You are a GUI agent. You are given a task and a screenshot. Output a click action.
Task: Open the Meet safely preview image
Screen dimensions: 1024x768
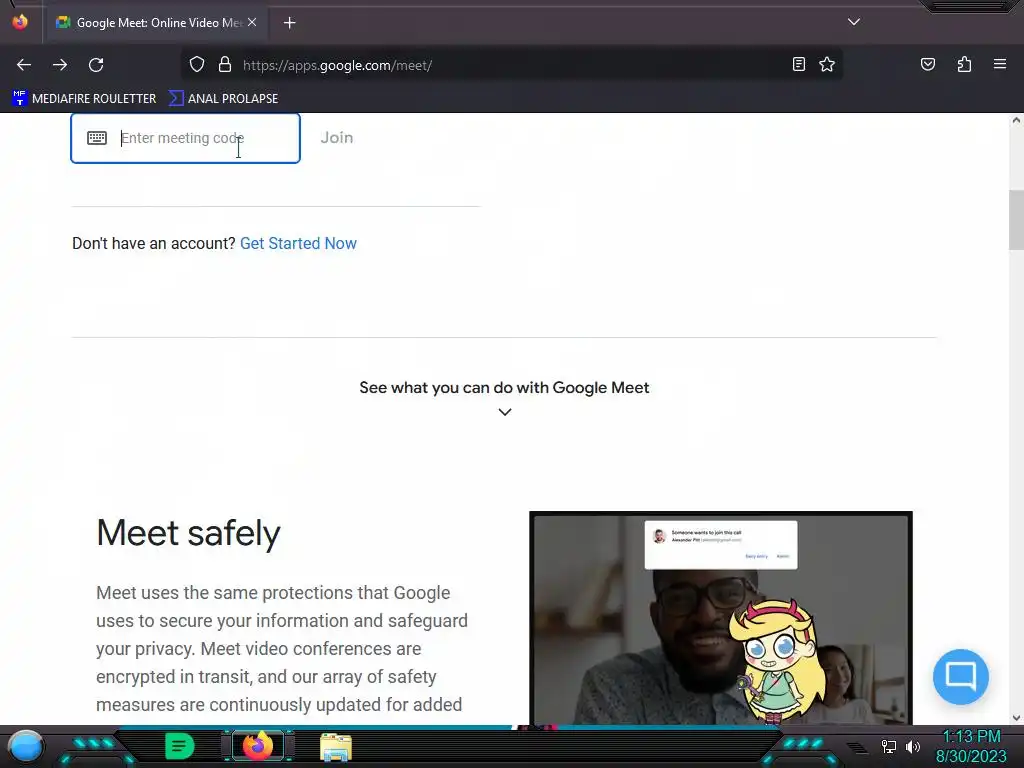(720, 617)
